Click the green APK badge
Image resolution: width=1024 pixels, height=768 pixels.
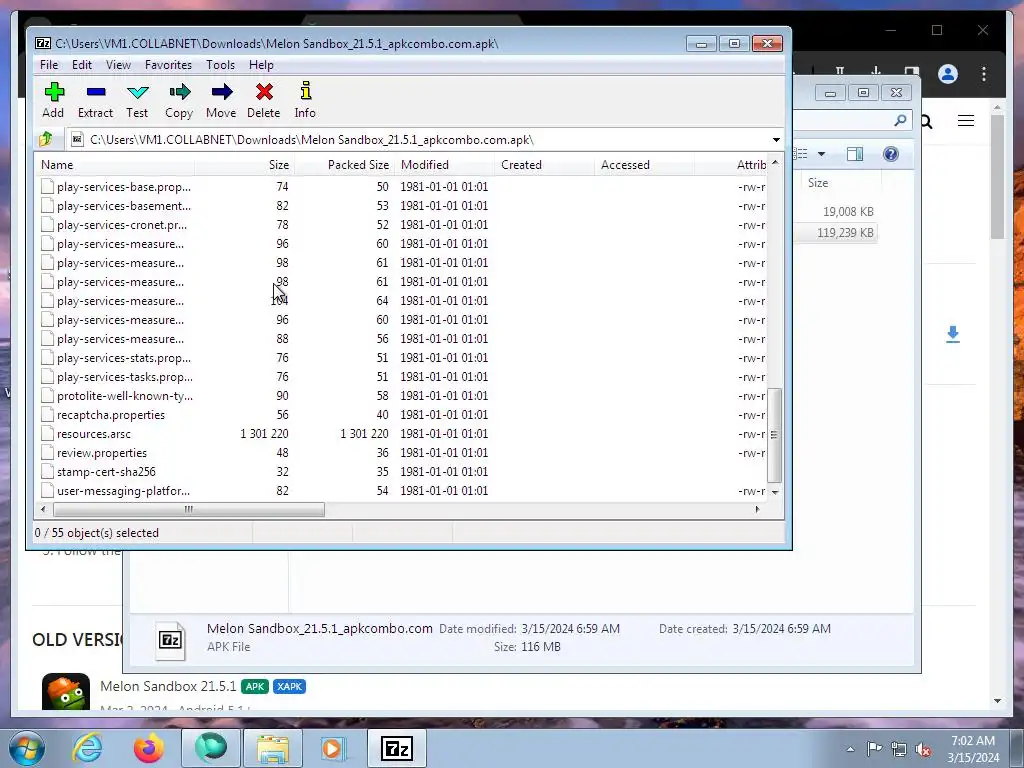255,686
